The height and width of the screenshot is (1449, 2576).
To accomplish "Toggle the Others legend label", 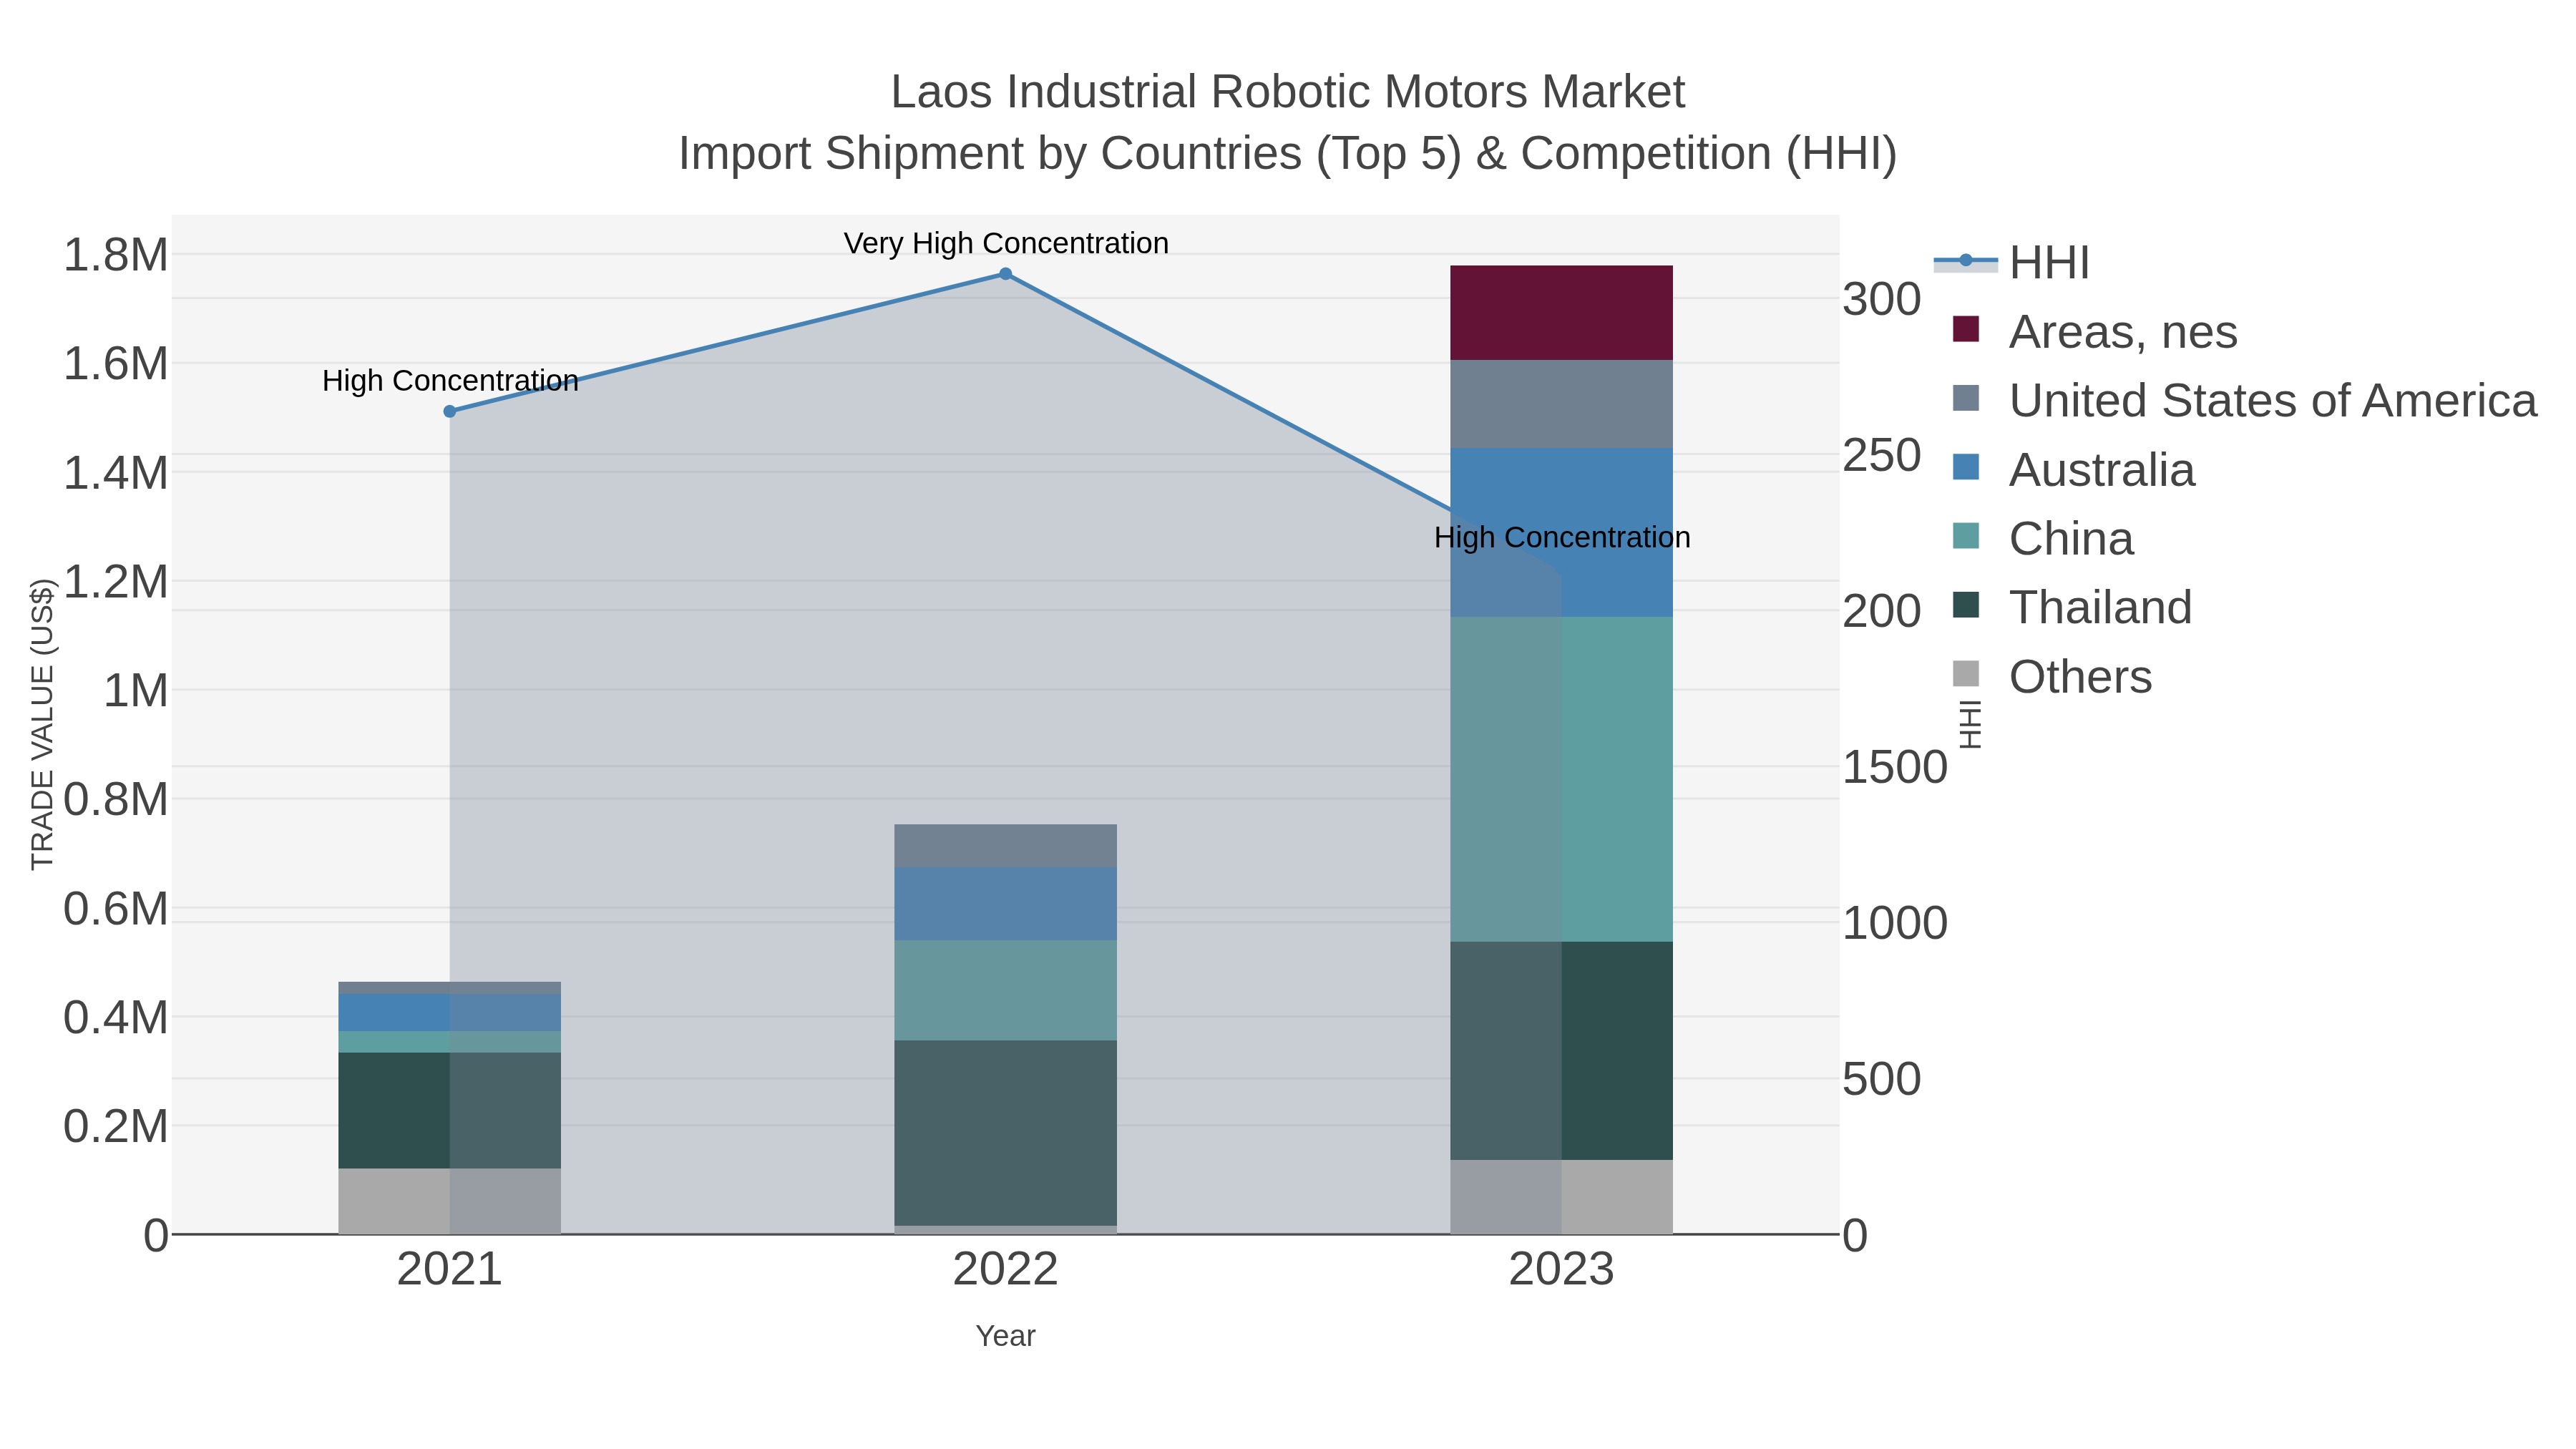I will coord(2080,677).
